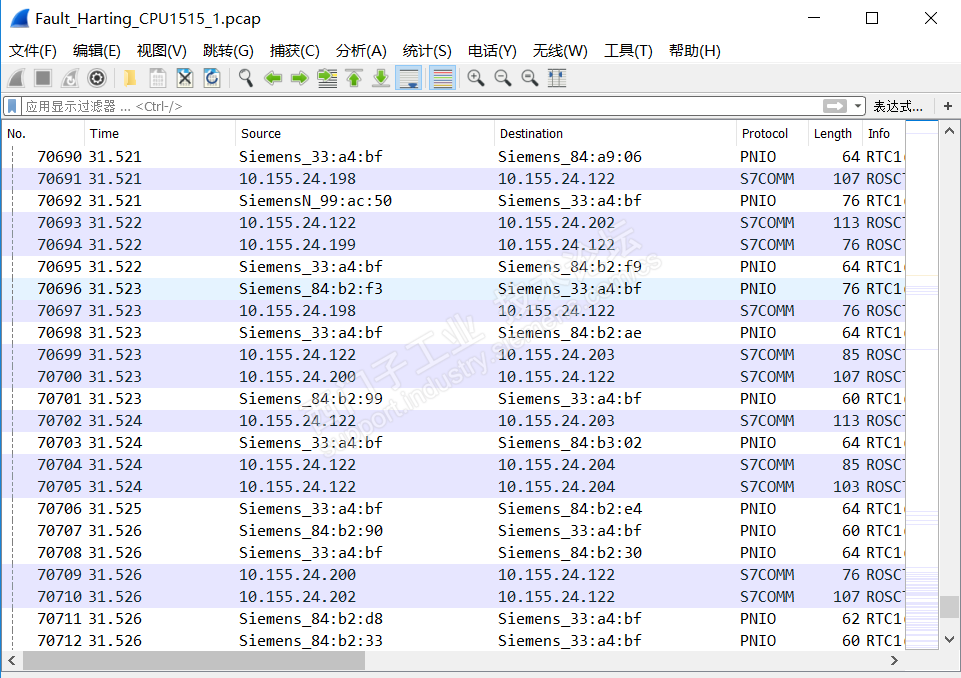Expand the display filter history dropdown arrow
The image size is (961, 678).
pyautogui.click(x=857, y=106)
